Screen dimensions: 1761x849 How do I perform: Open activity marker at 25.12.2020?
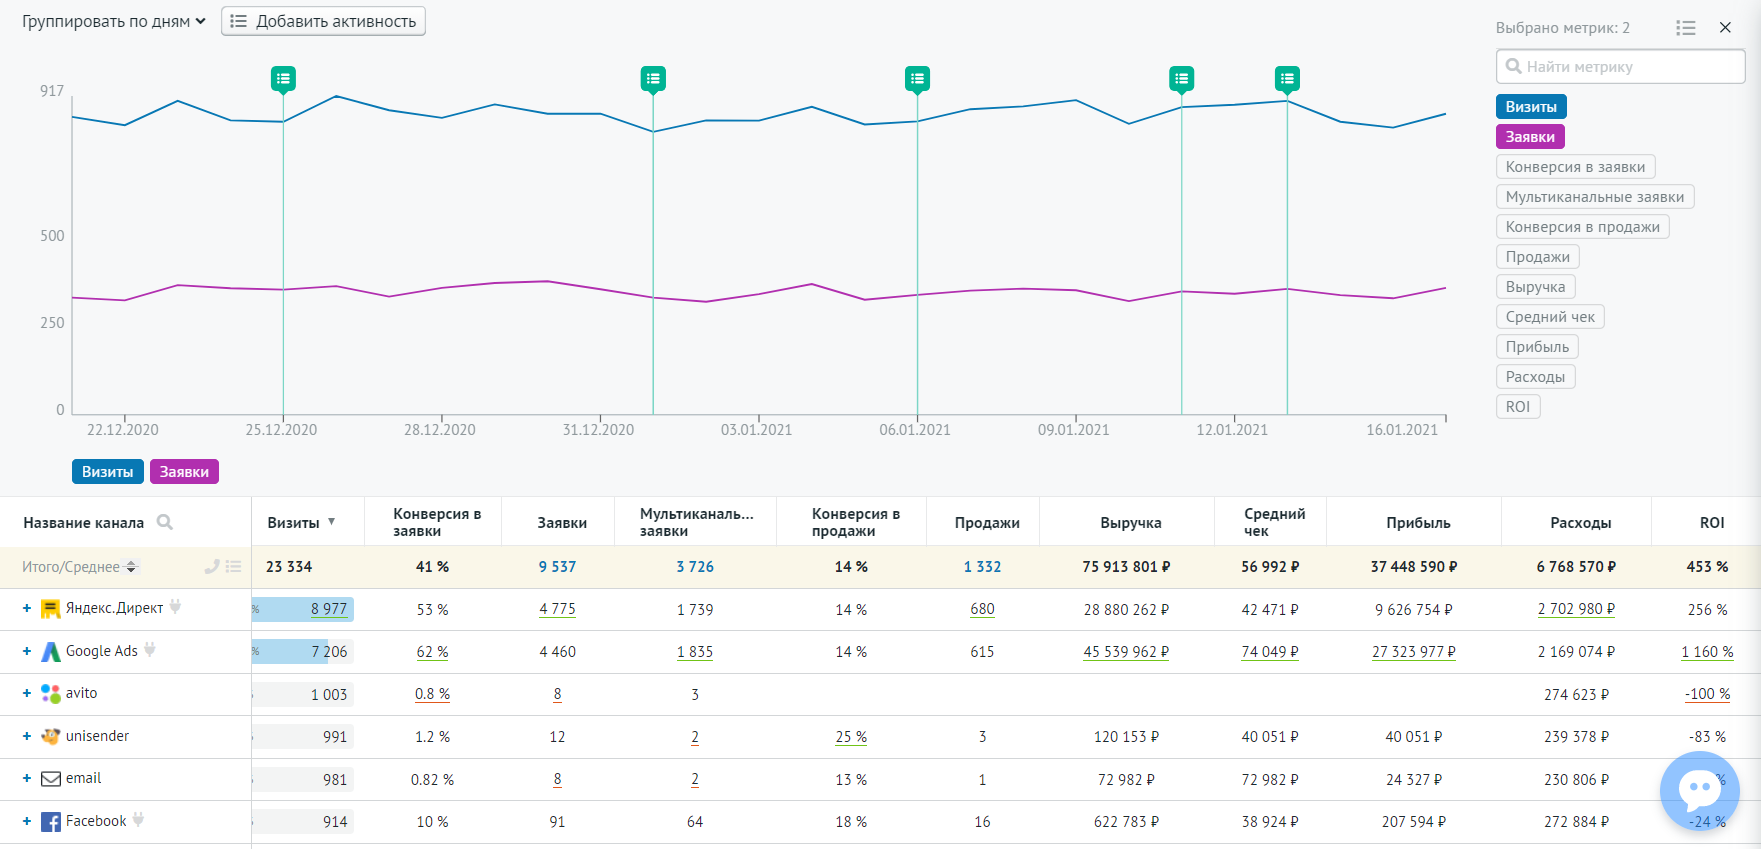(283, 78)
